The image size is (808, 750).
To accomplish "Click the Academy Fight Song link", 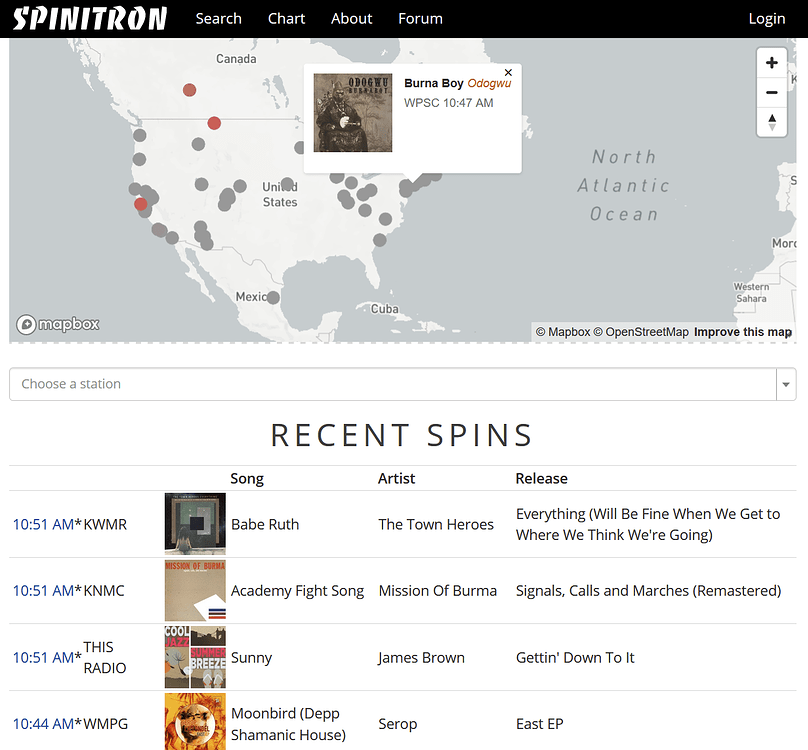I will [297, 591].
